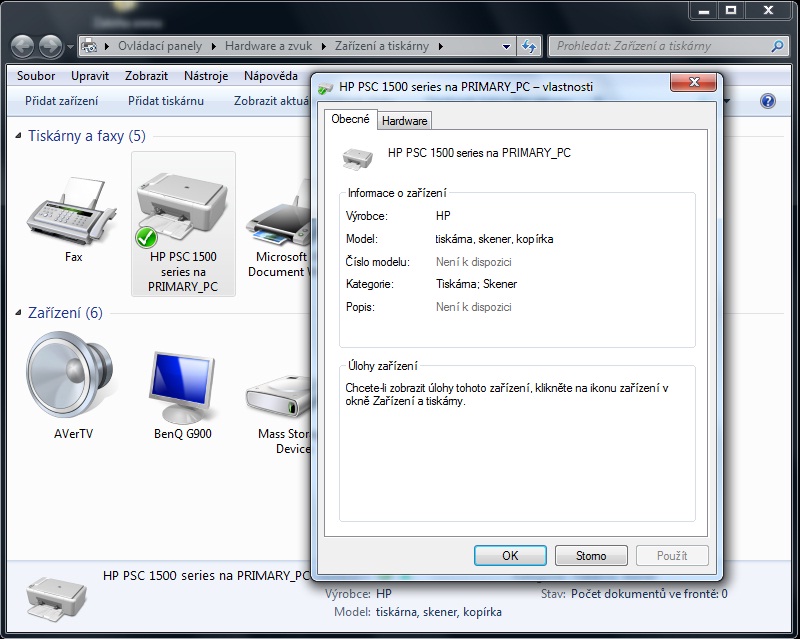Click the search magnifier icon
Viewport: 800px width, 639px height.
(x=777, y=46)
